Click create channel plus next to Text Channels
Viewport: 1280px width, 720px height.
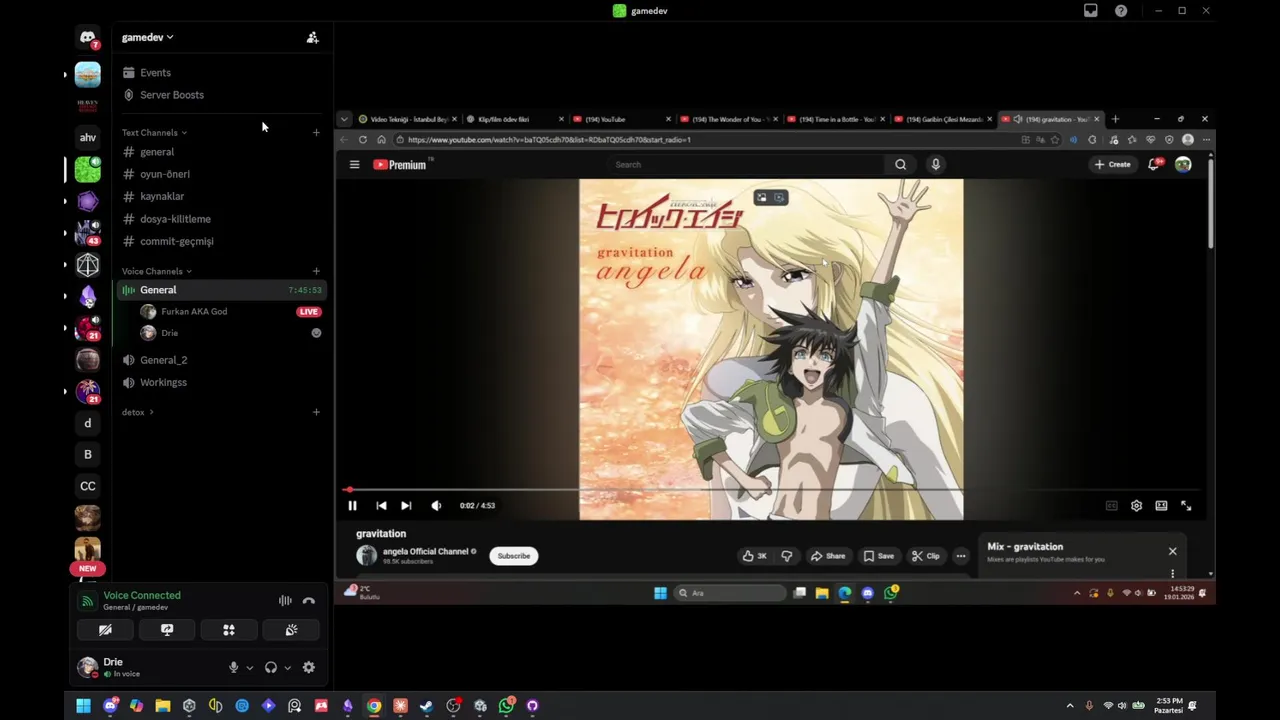pos(316,132)
